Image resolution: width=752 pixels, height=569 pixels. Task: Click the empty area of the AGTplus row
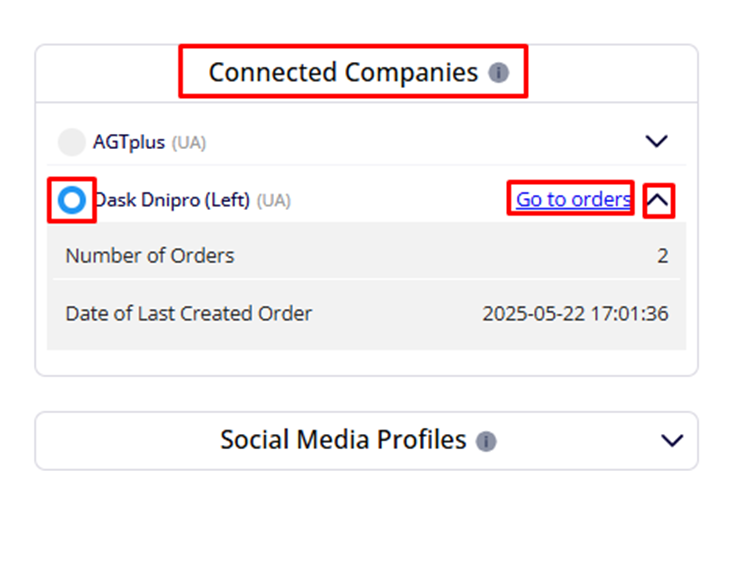(x=420, y=142)
